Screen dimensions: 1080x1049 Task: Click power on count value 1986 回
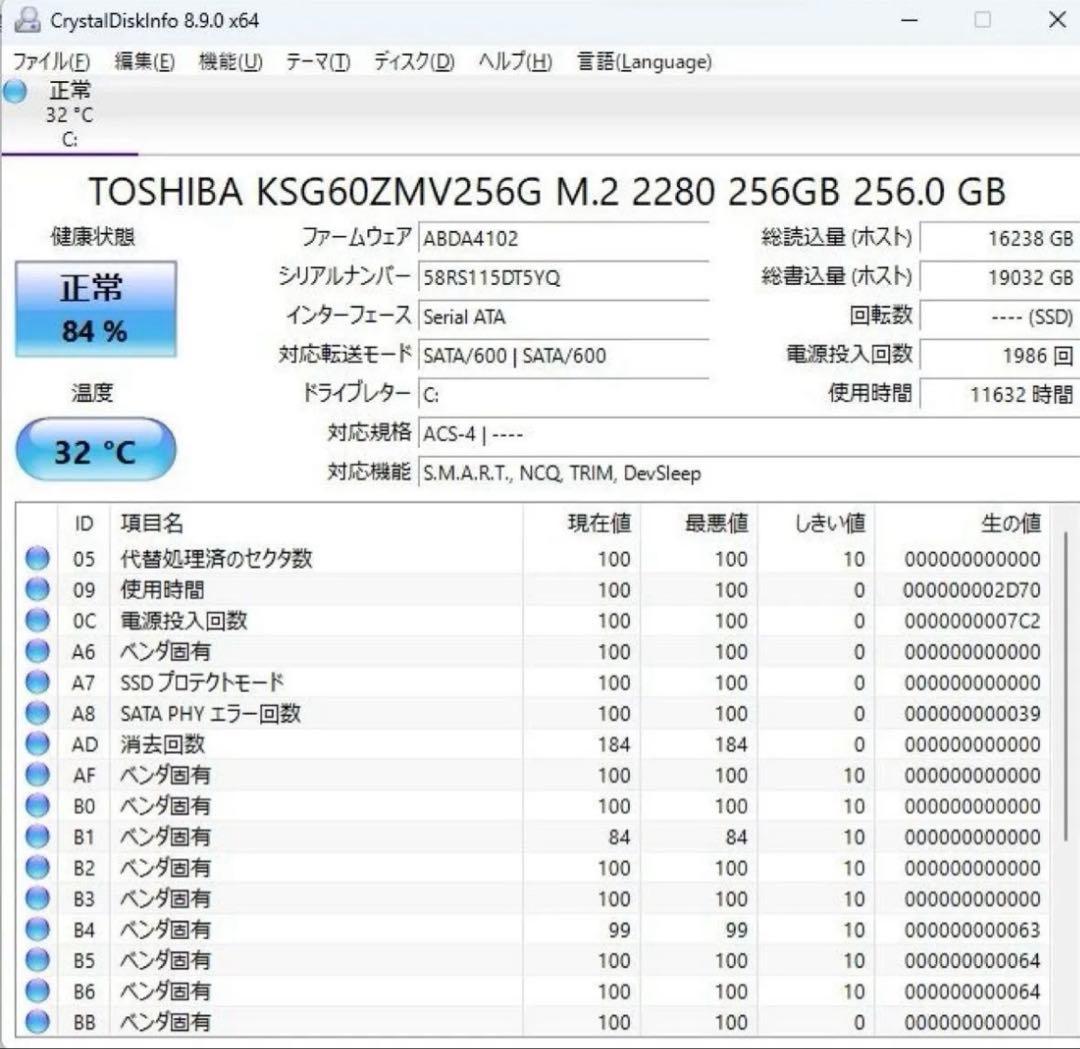click(999, 355)
